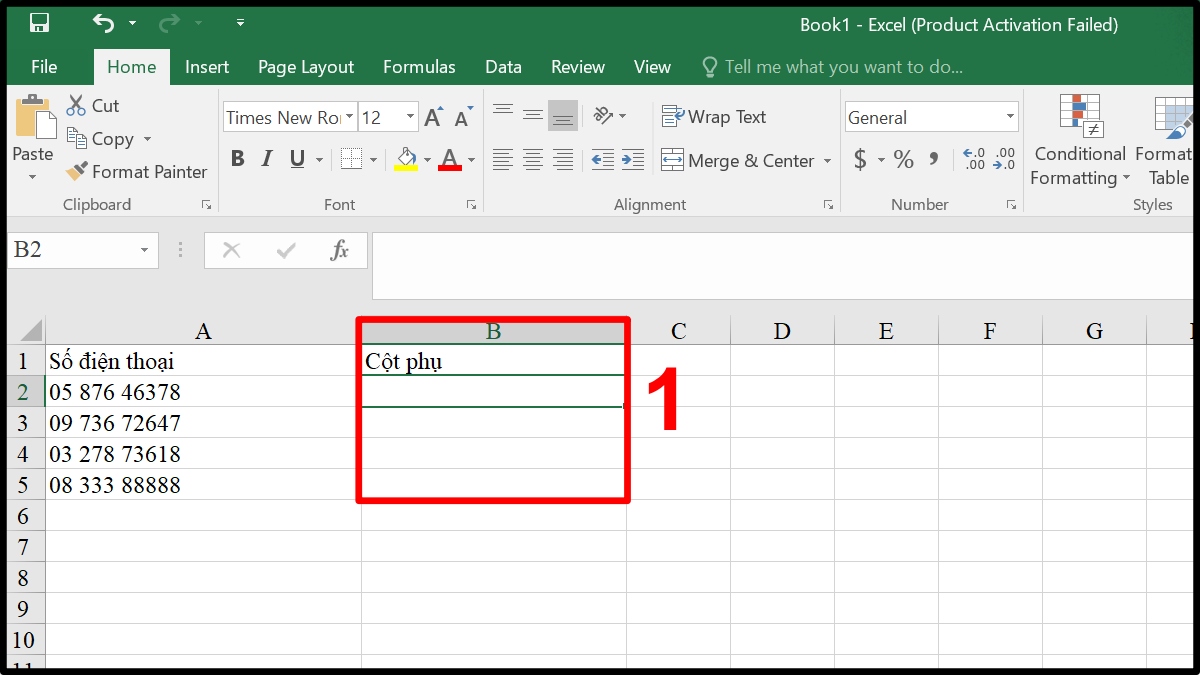Viewport: 1200px width, 675px height.
Task: Open the Review tab
Action: [x=577, y=66]
